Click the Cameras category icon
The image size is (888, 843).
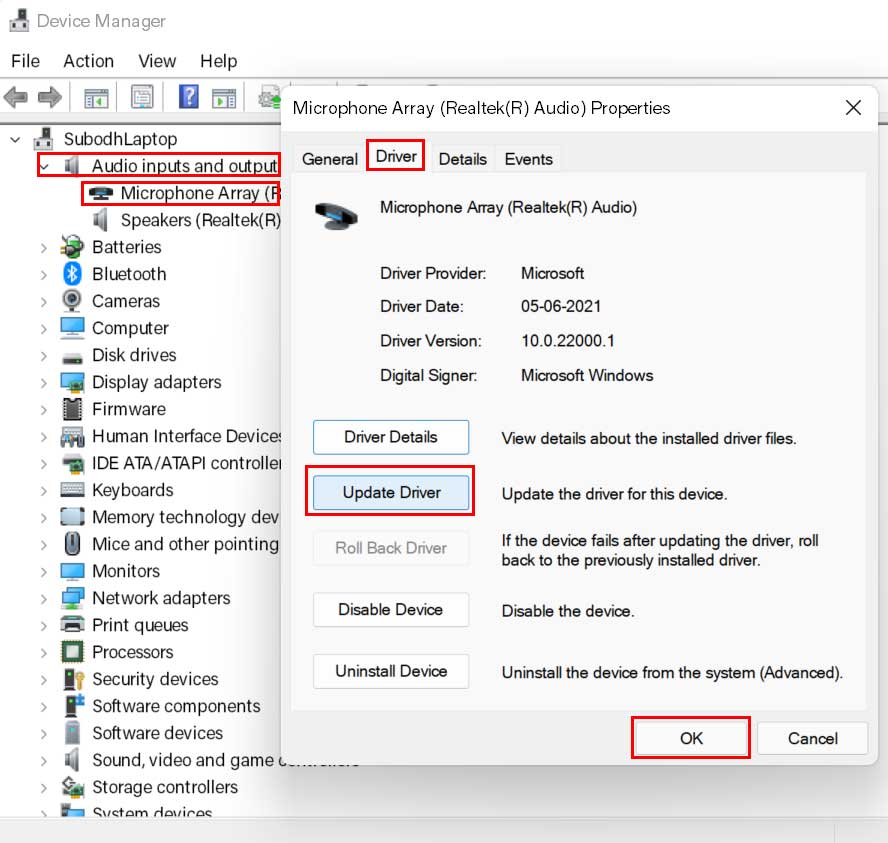tap(72, 301)
